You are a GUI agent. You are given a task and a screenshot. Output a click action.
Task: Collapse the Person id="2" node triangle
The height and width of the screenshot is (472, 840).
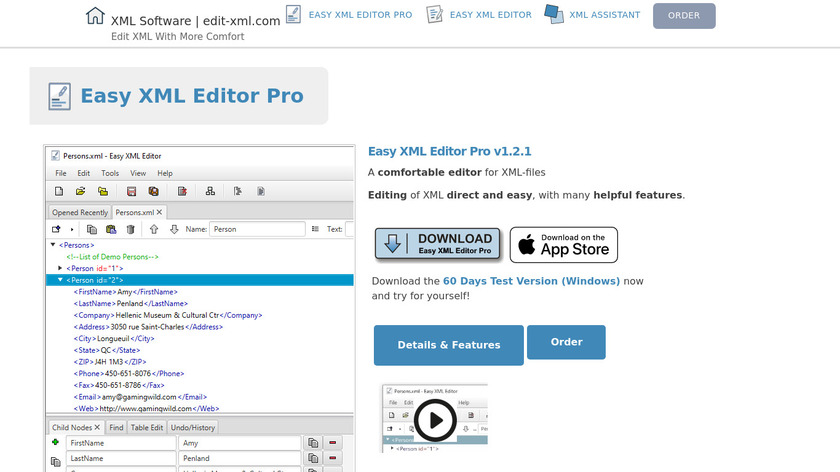(60, 280)
